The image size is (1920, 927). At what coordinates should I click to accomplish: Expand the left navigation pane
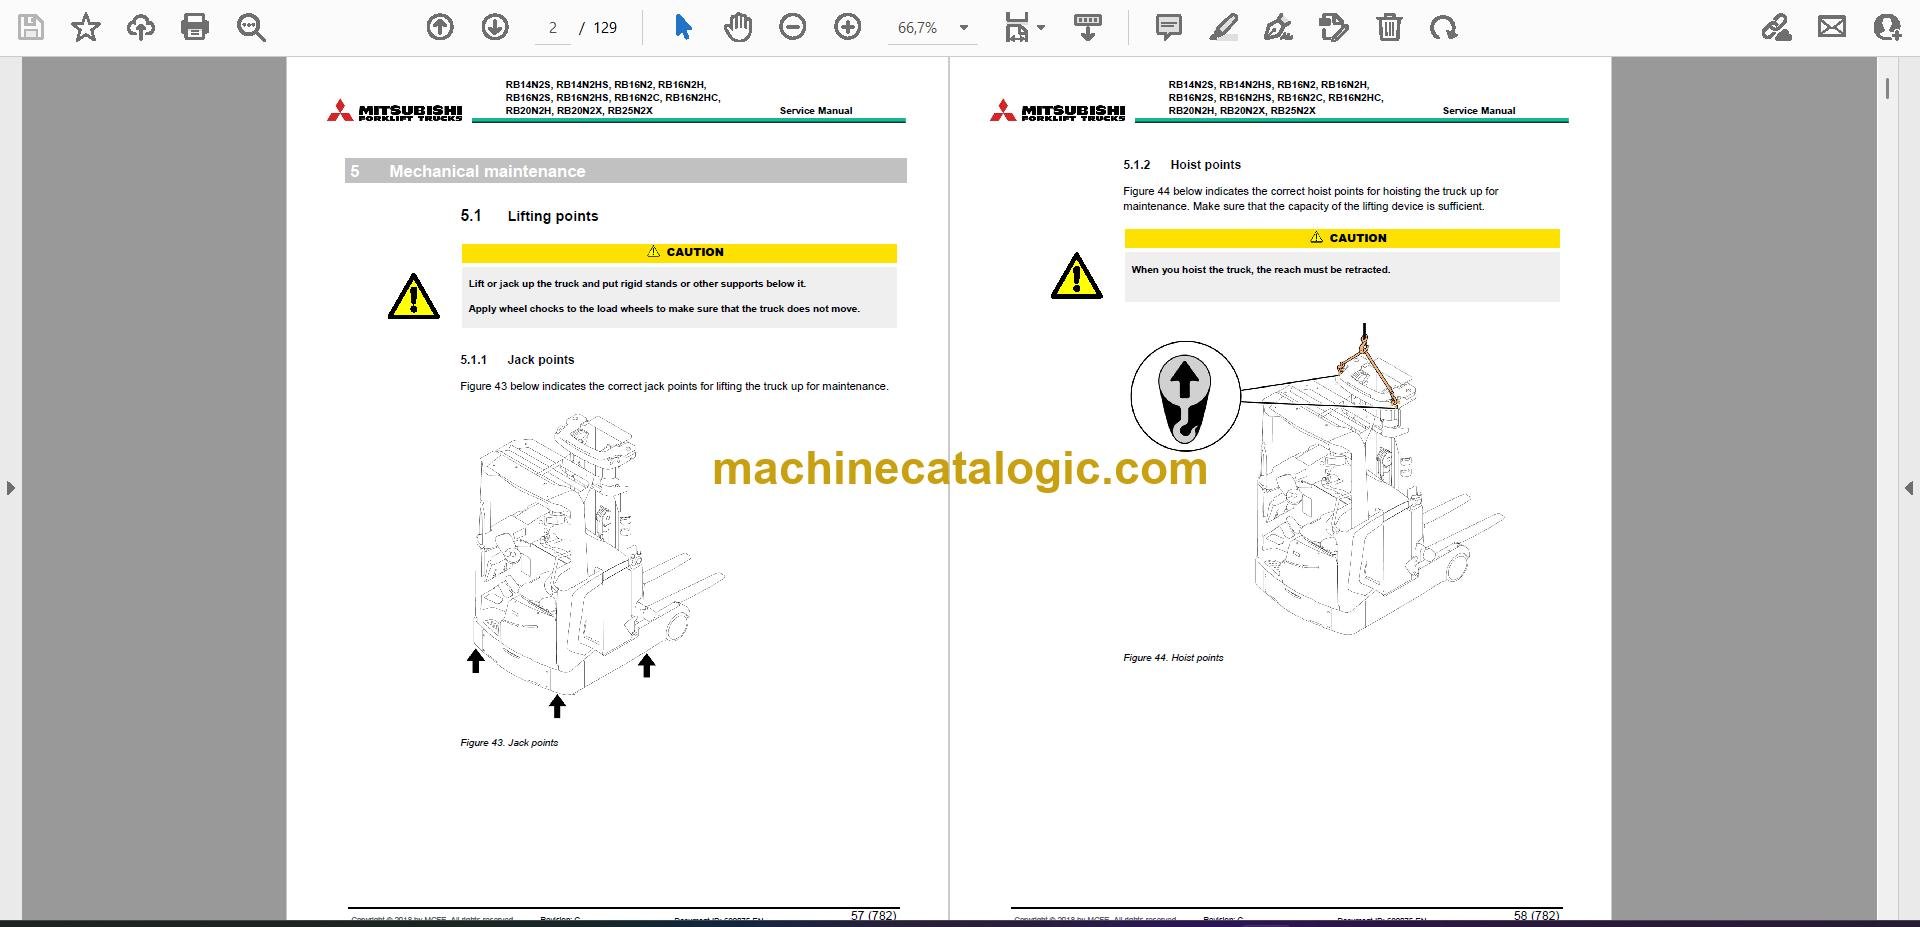click(10, 488)
